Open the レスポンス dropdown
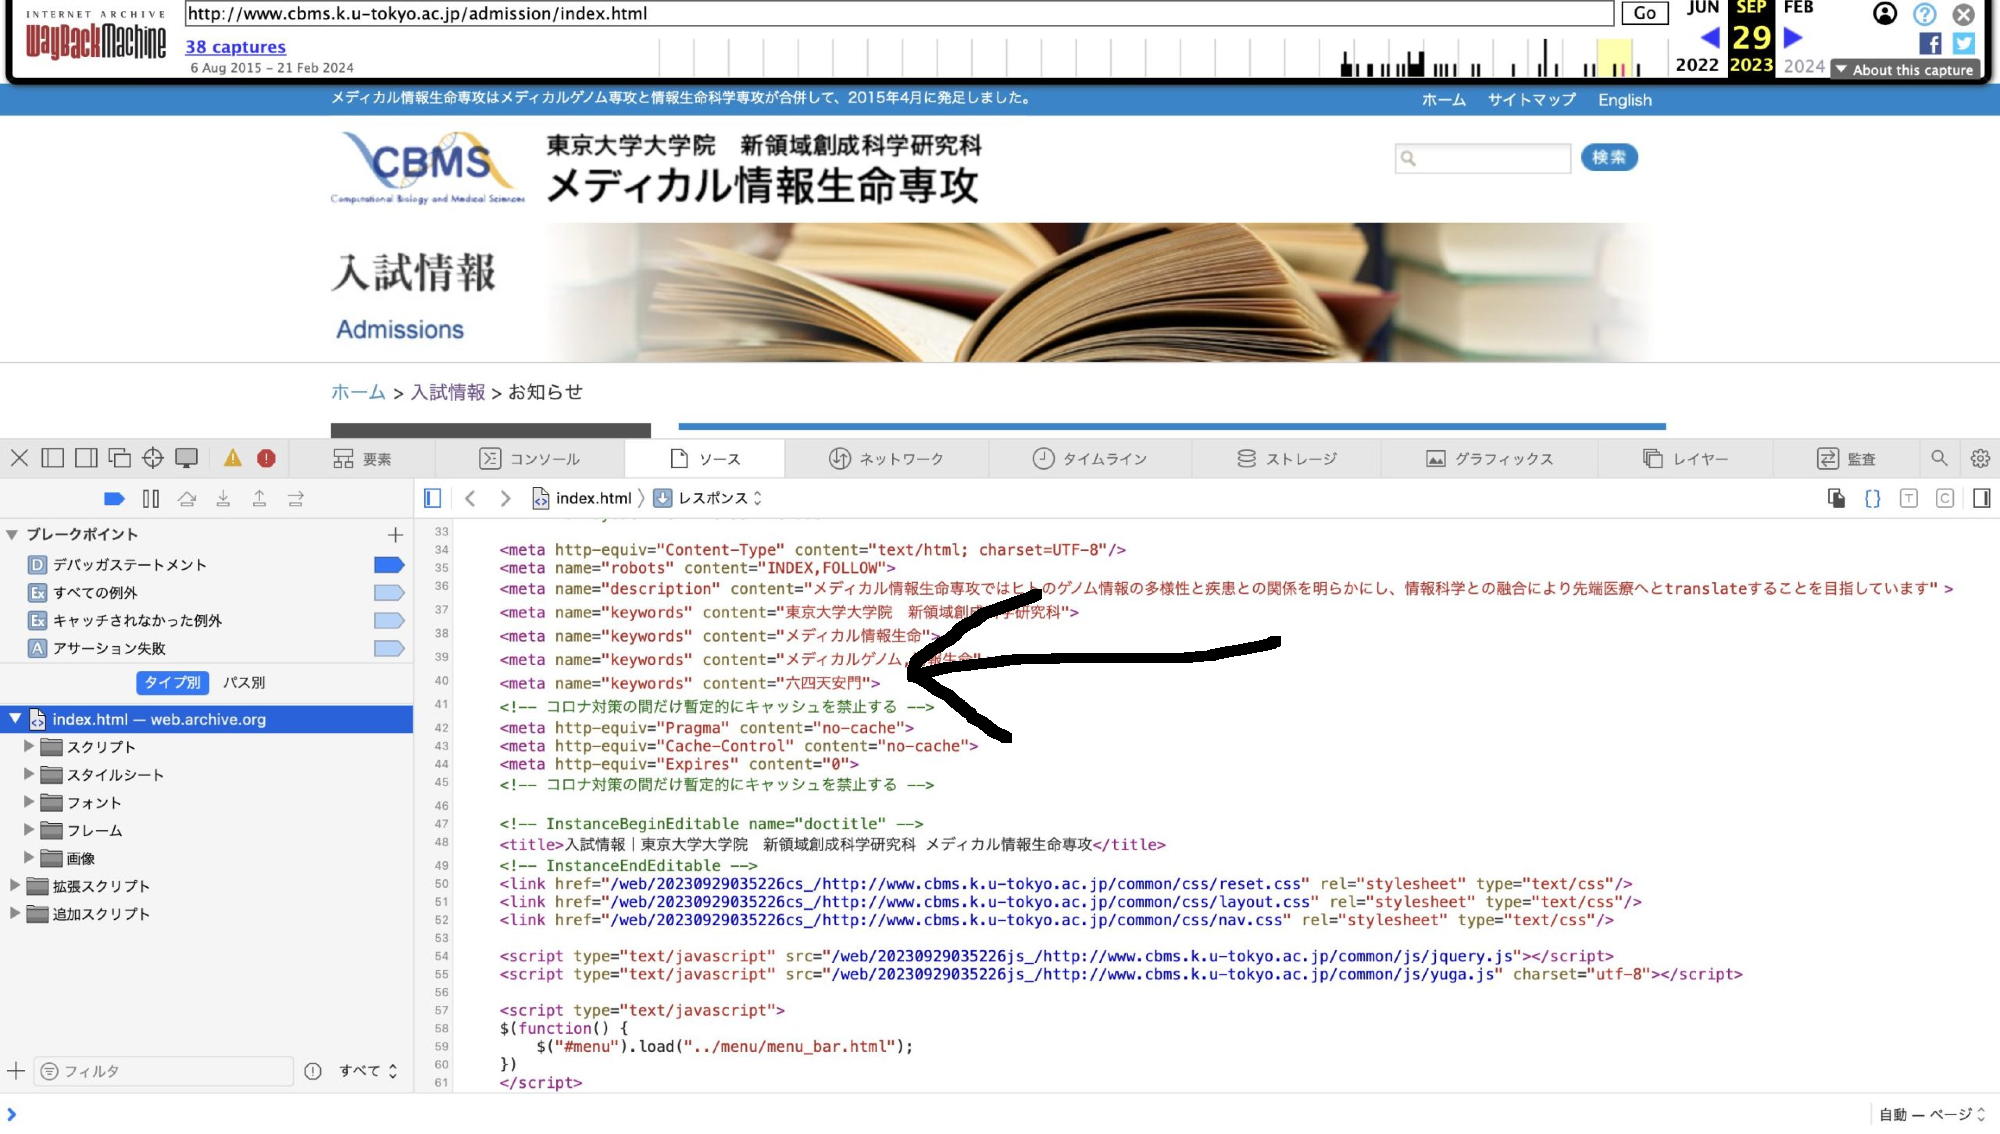 tap(708, 498)
